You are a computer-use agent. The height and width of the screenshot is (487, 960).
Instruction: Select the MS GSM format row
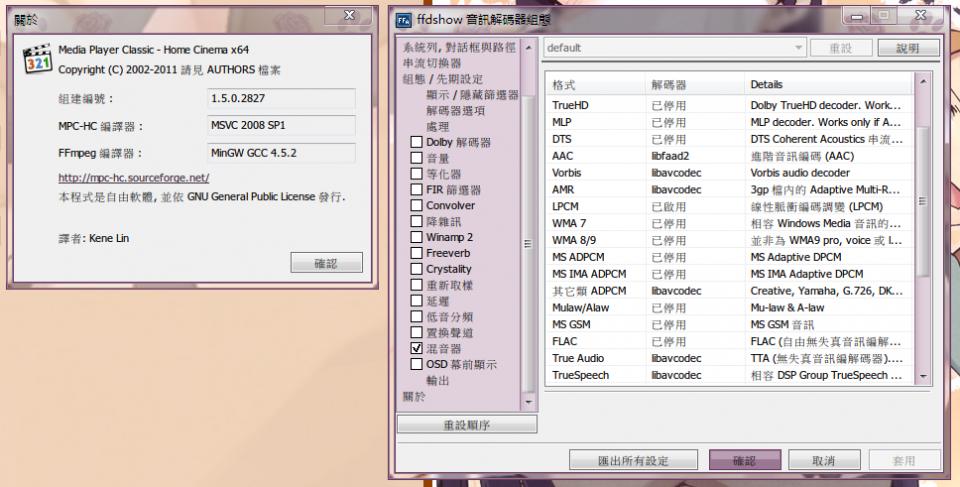[x=730, y=325]
